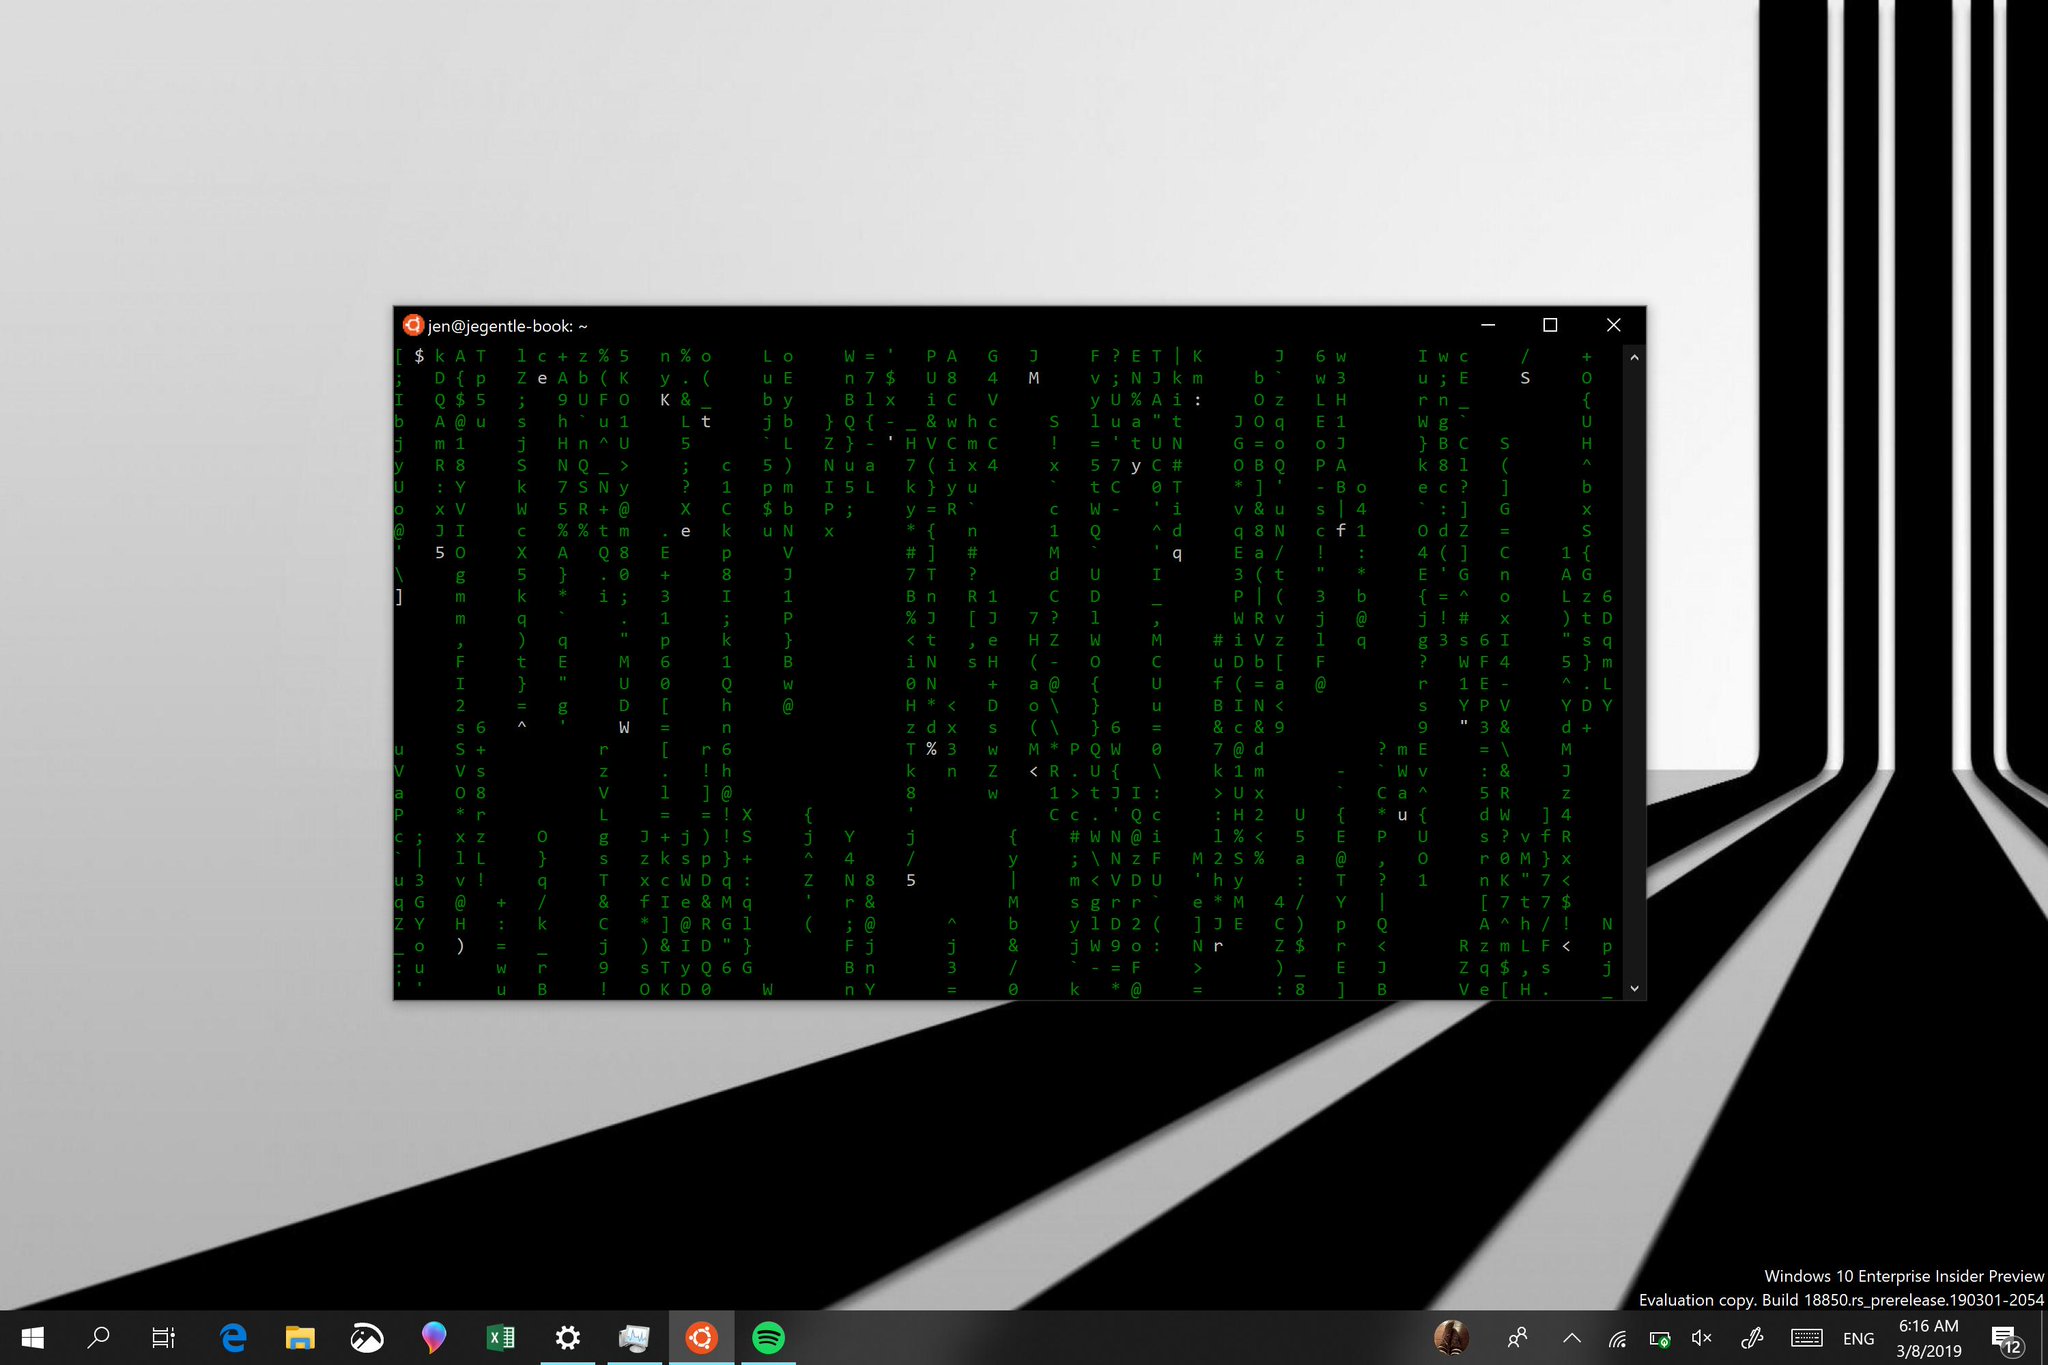
Task: Launch Spotify from the taskbar
Action: pos(769,1338)
